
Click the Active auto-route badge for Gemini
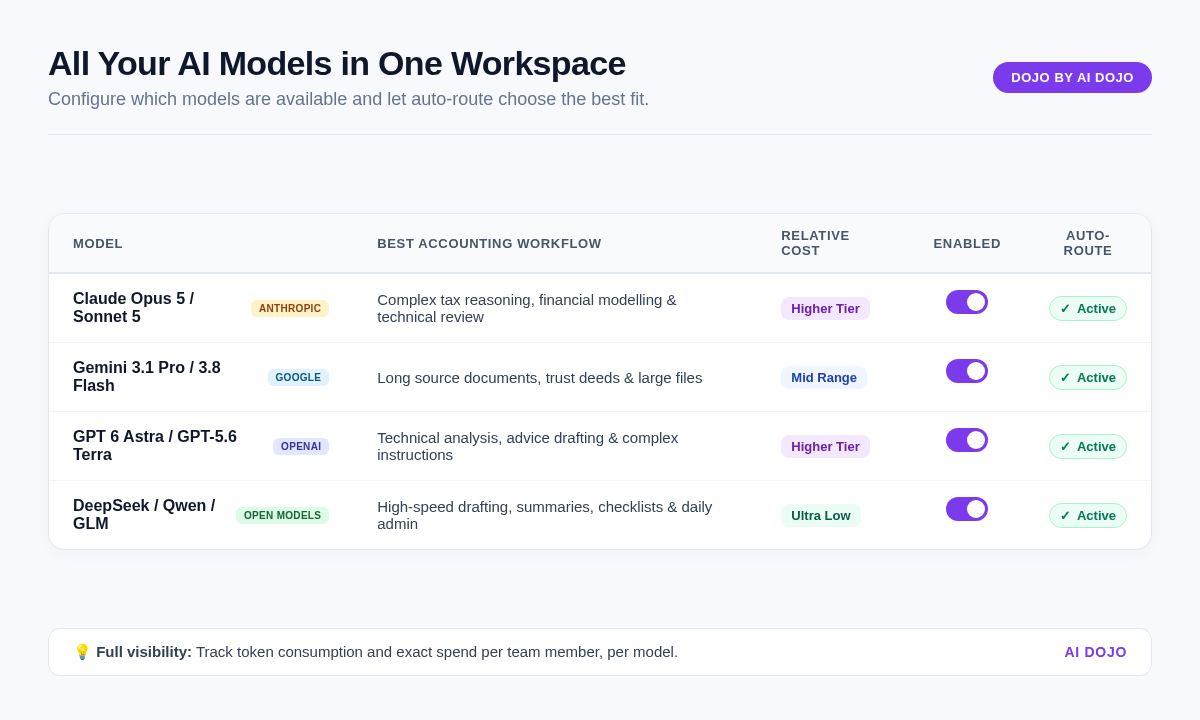[x=1088, y=377]
